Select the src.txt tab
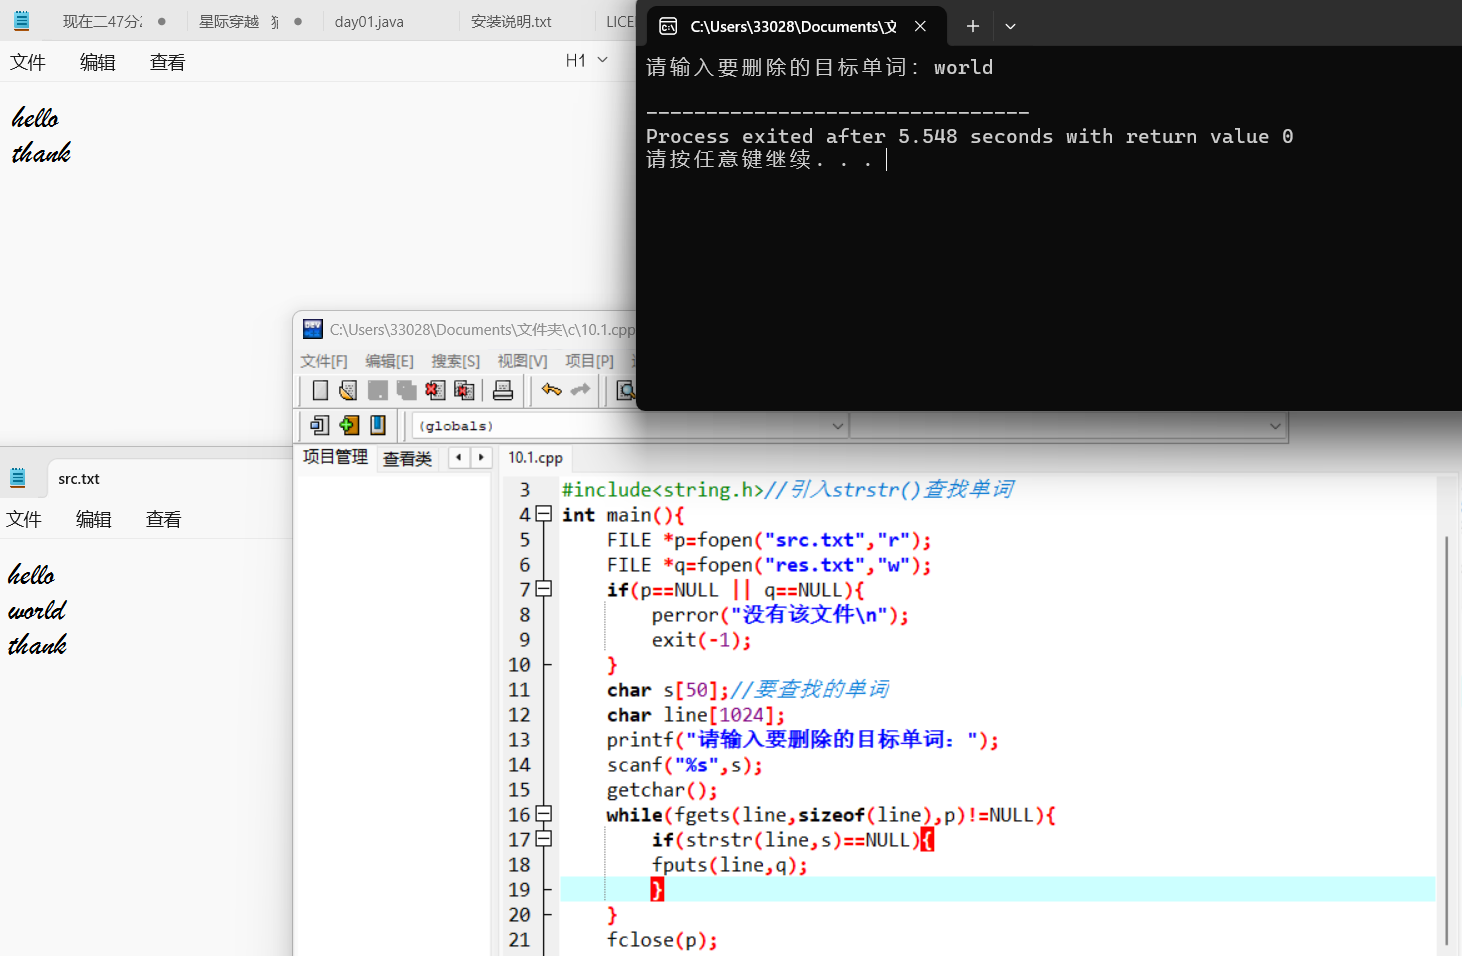Image resolution: width=1462 pixels, height=956 pixels. (x=79, y=479)
